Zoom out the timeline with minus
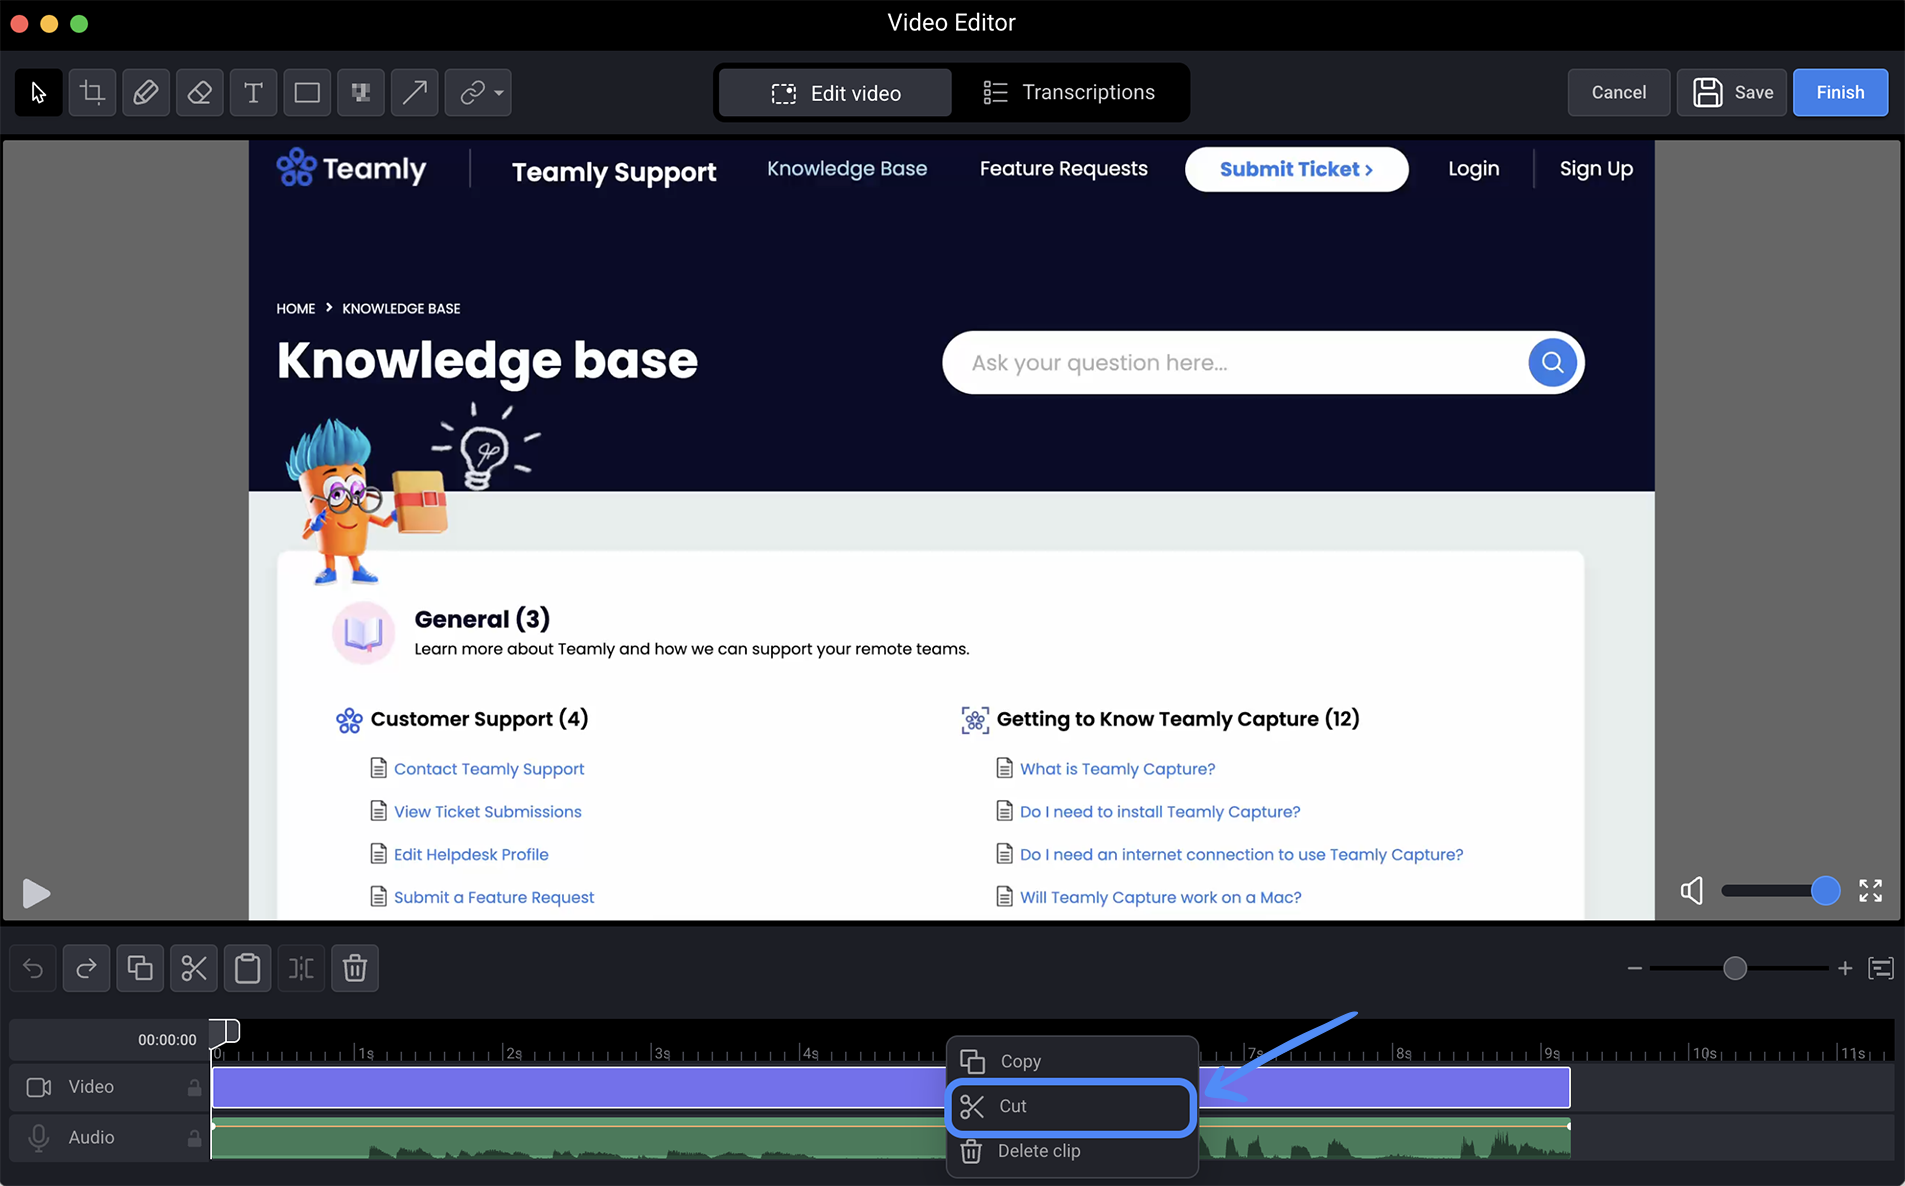The image size is (1905, 1186). coord(1634,968)
